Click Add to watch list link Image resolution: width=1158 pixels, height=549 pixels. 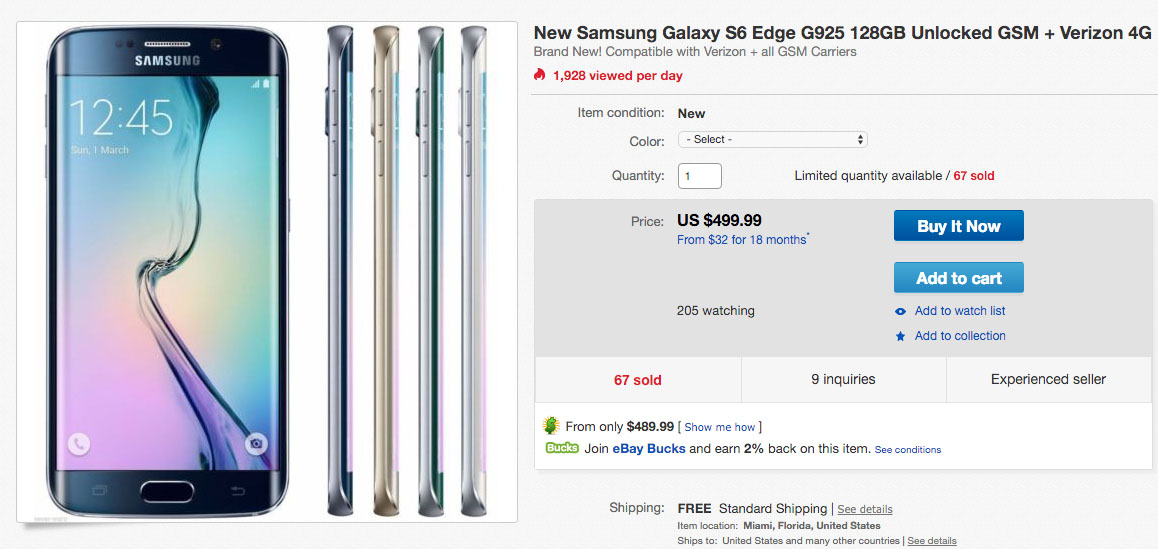[960, 311]
